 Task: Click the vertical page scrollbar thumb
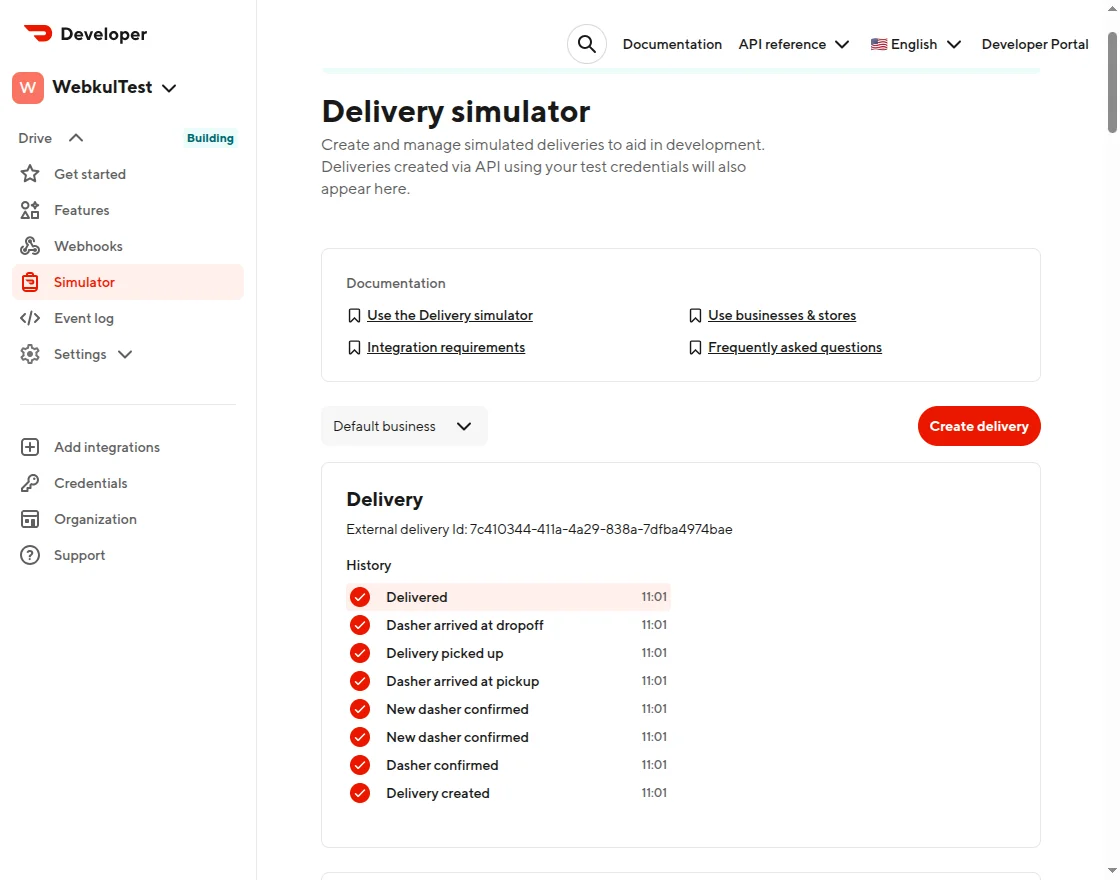1112,82
